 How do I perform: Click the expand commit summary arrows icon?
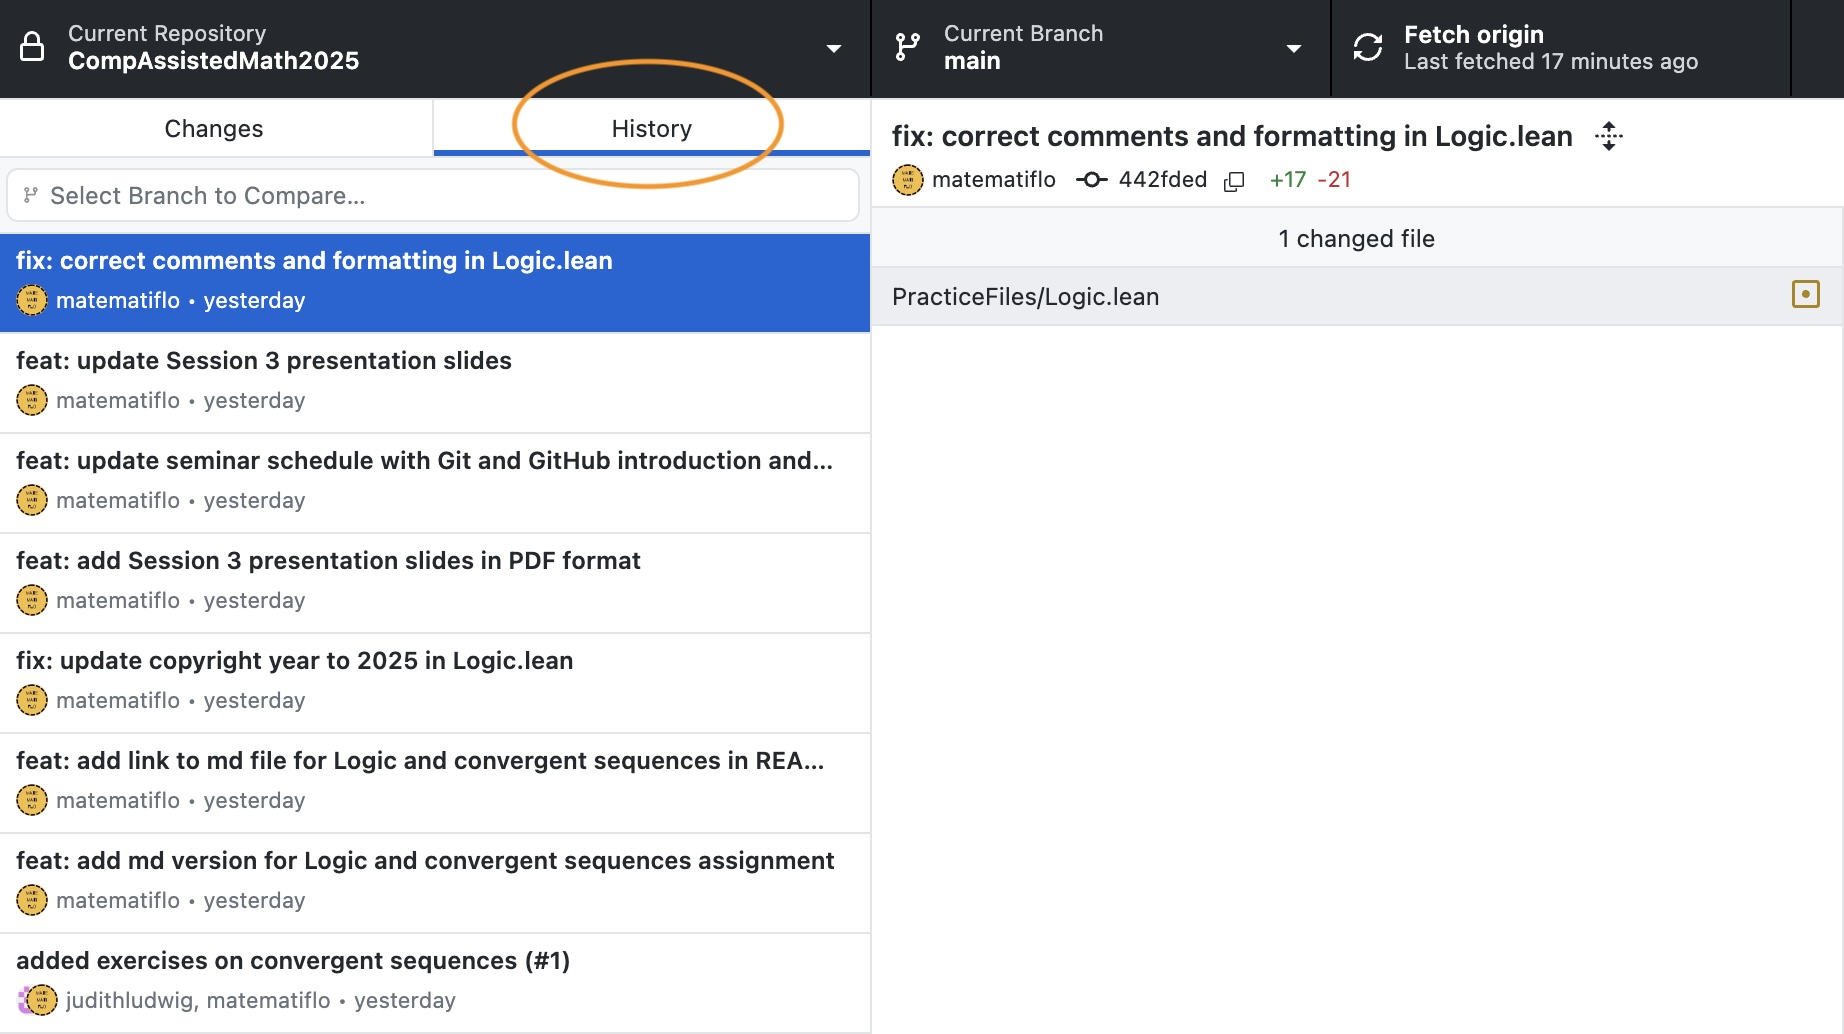click(1608, 136)
